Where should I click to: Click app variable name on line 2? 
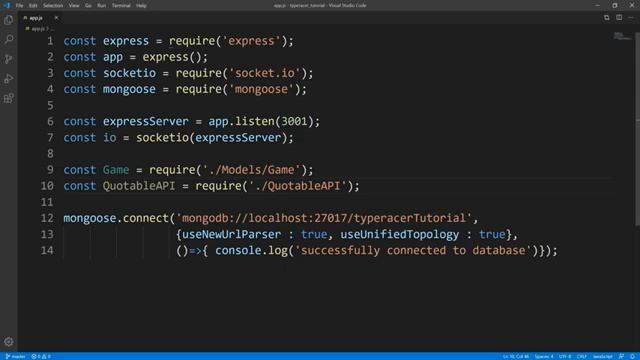113,57
